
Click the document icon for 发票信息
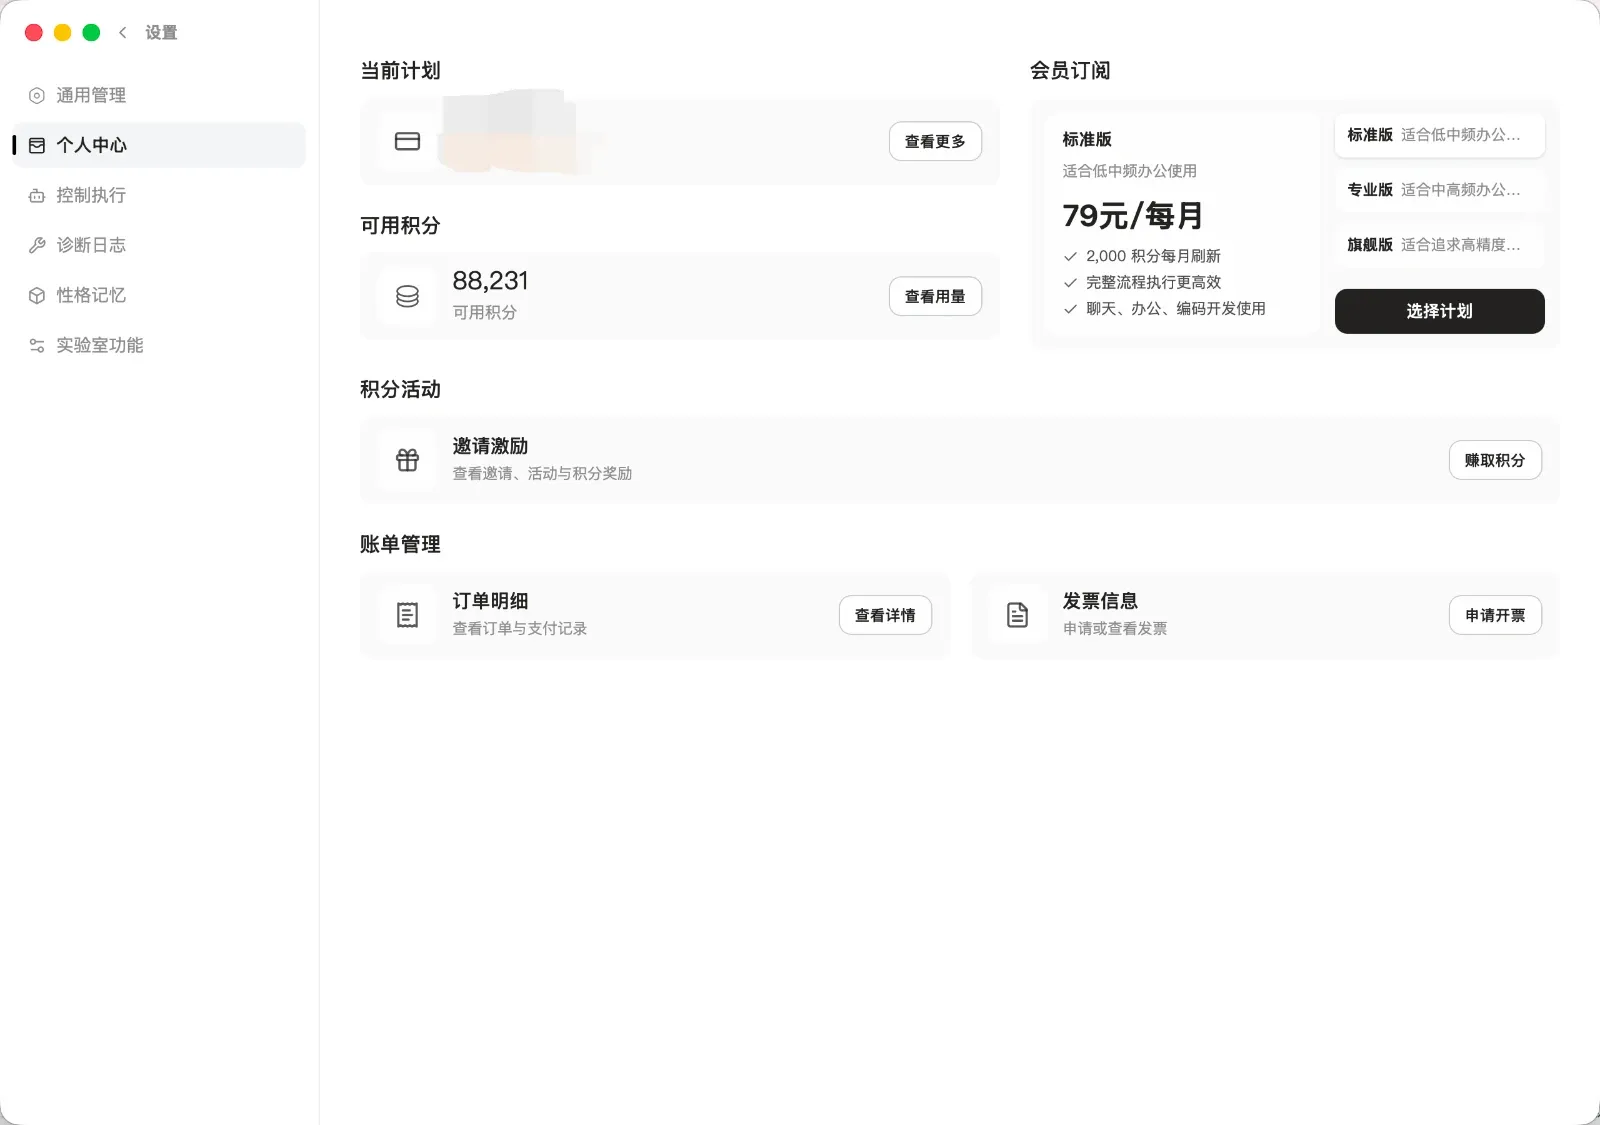tap(1018, 615)
